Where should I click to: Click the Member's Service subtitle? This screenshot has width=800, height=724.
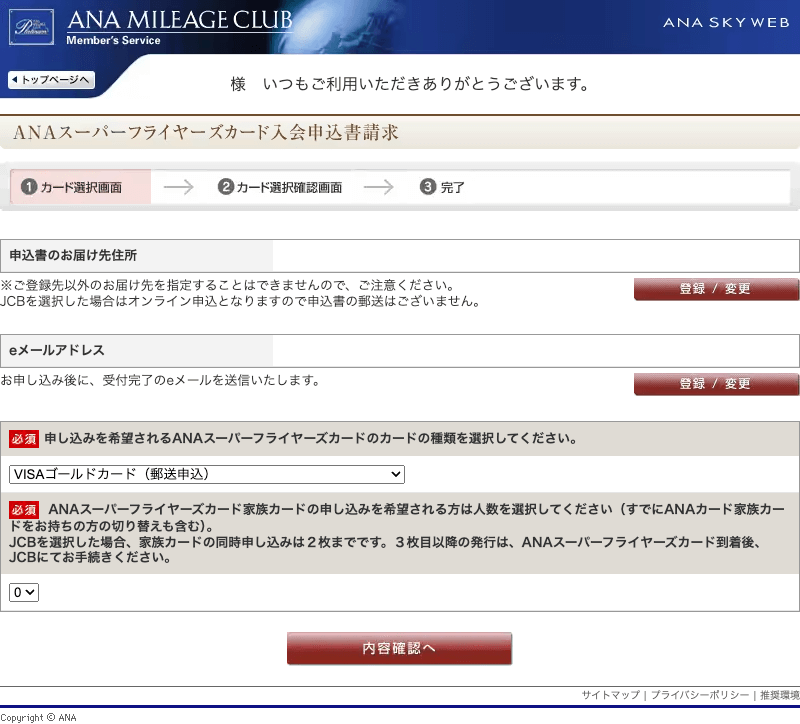[x=113, y=40]
